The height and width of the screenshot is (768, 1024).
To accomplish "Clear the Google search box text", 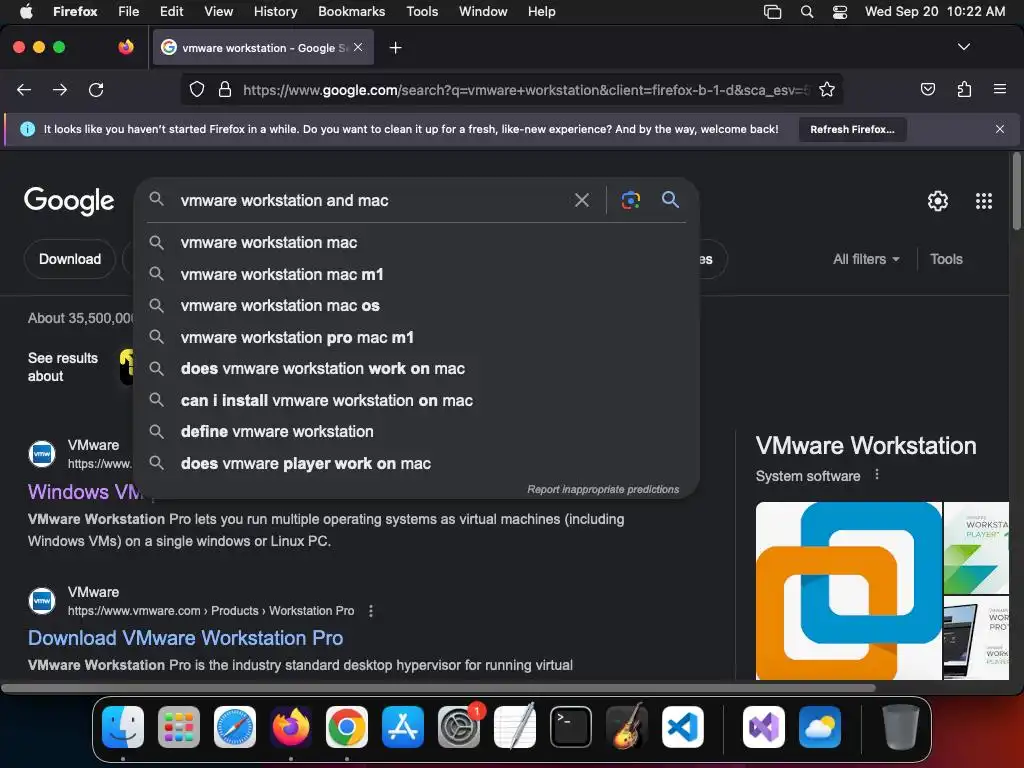I will (x=581, y=200).
